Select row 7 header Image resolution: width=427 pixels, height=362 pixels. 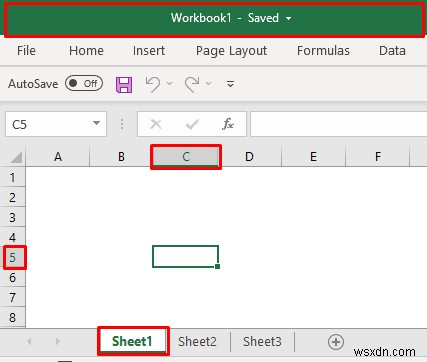[12, 297]
